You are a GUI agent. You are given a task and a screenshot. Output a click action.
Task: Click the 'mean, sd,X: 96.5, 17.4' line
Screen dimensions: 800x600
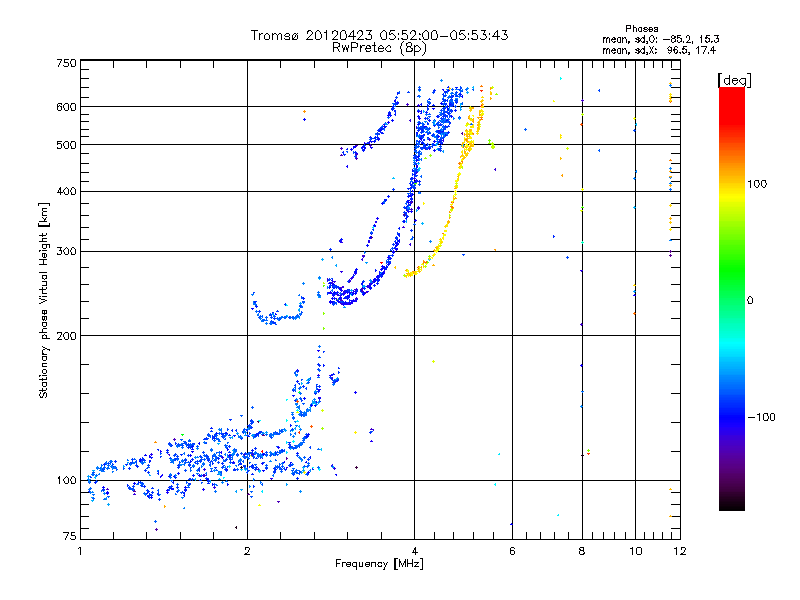point(659,51)
